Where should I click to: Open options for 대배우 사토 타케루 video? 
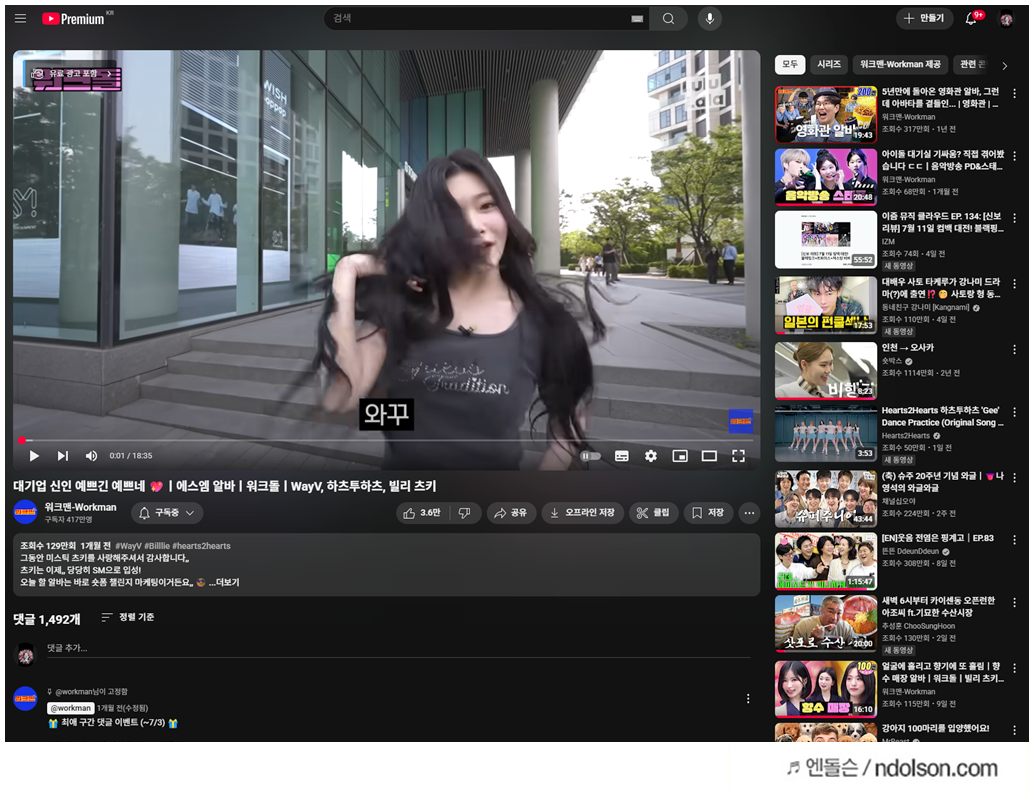point(1014,284)
